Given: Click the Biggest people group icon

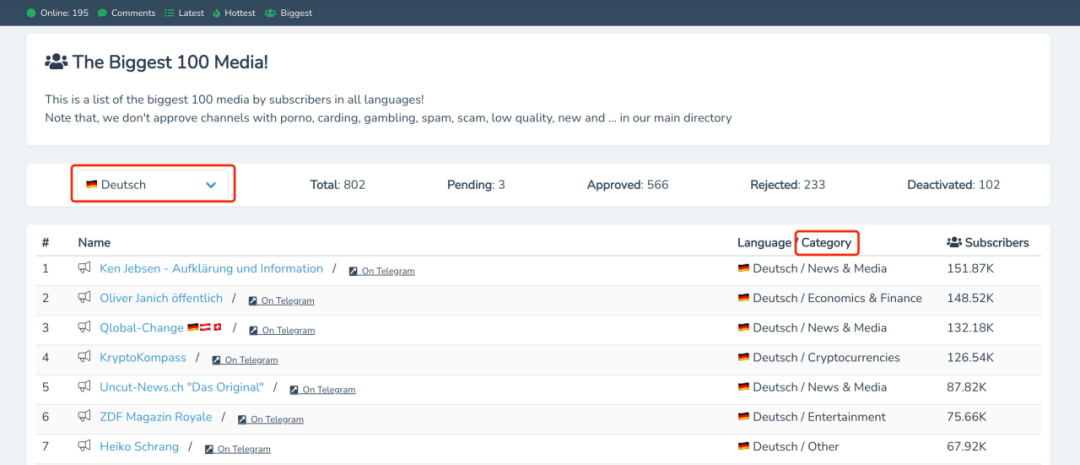Looking at the screenshot, I should (x=270, y=13).
